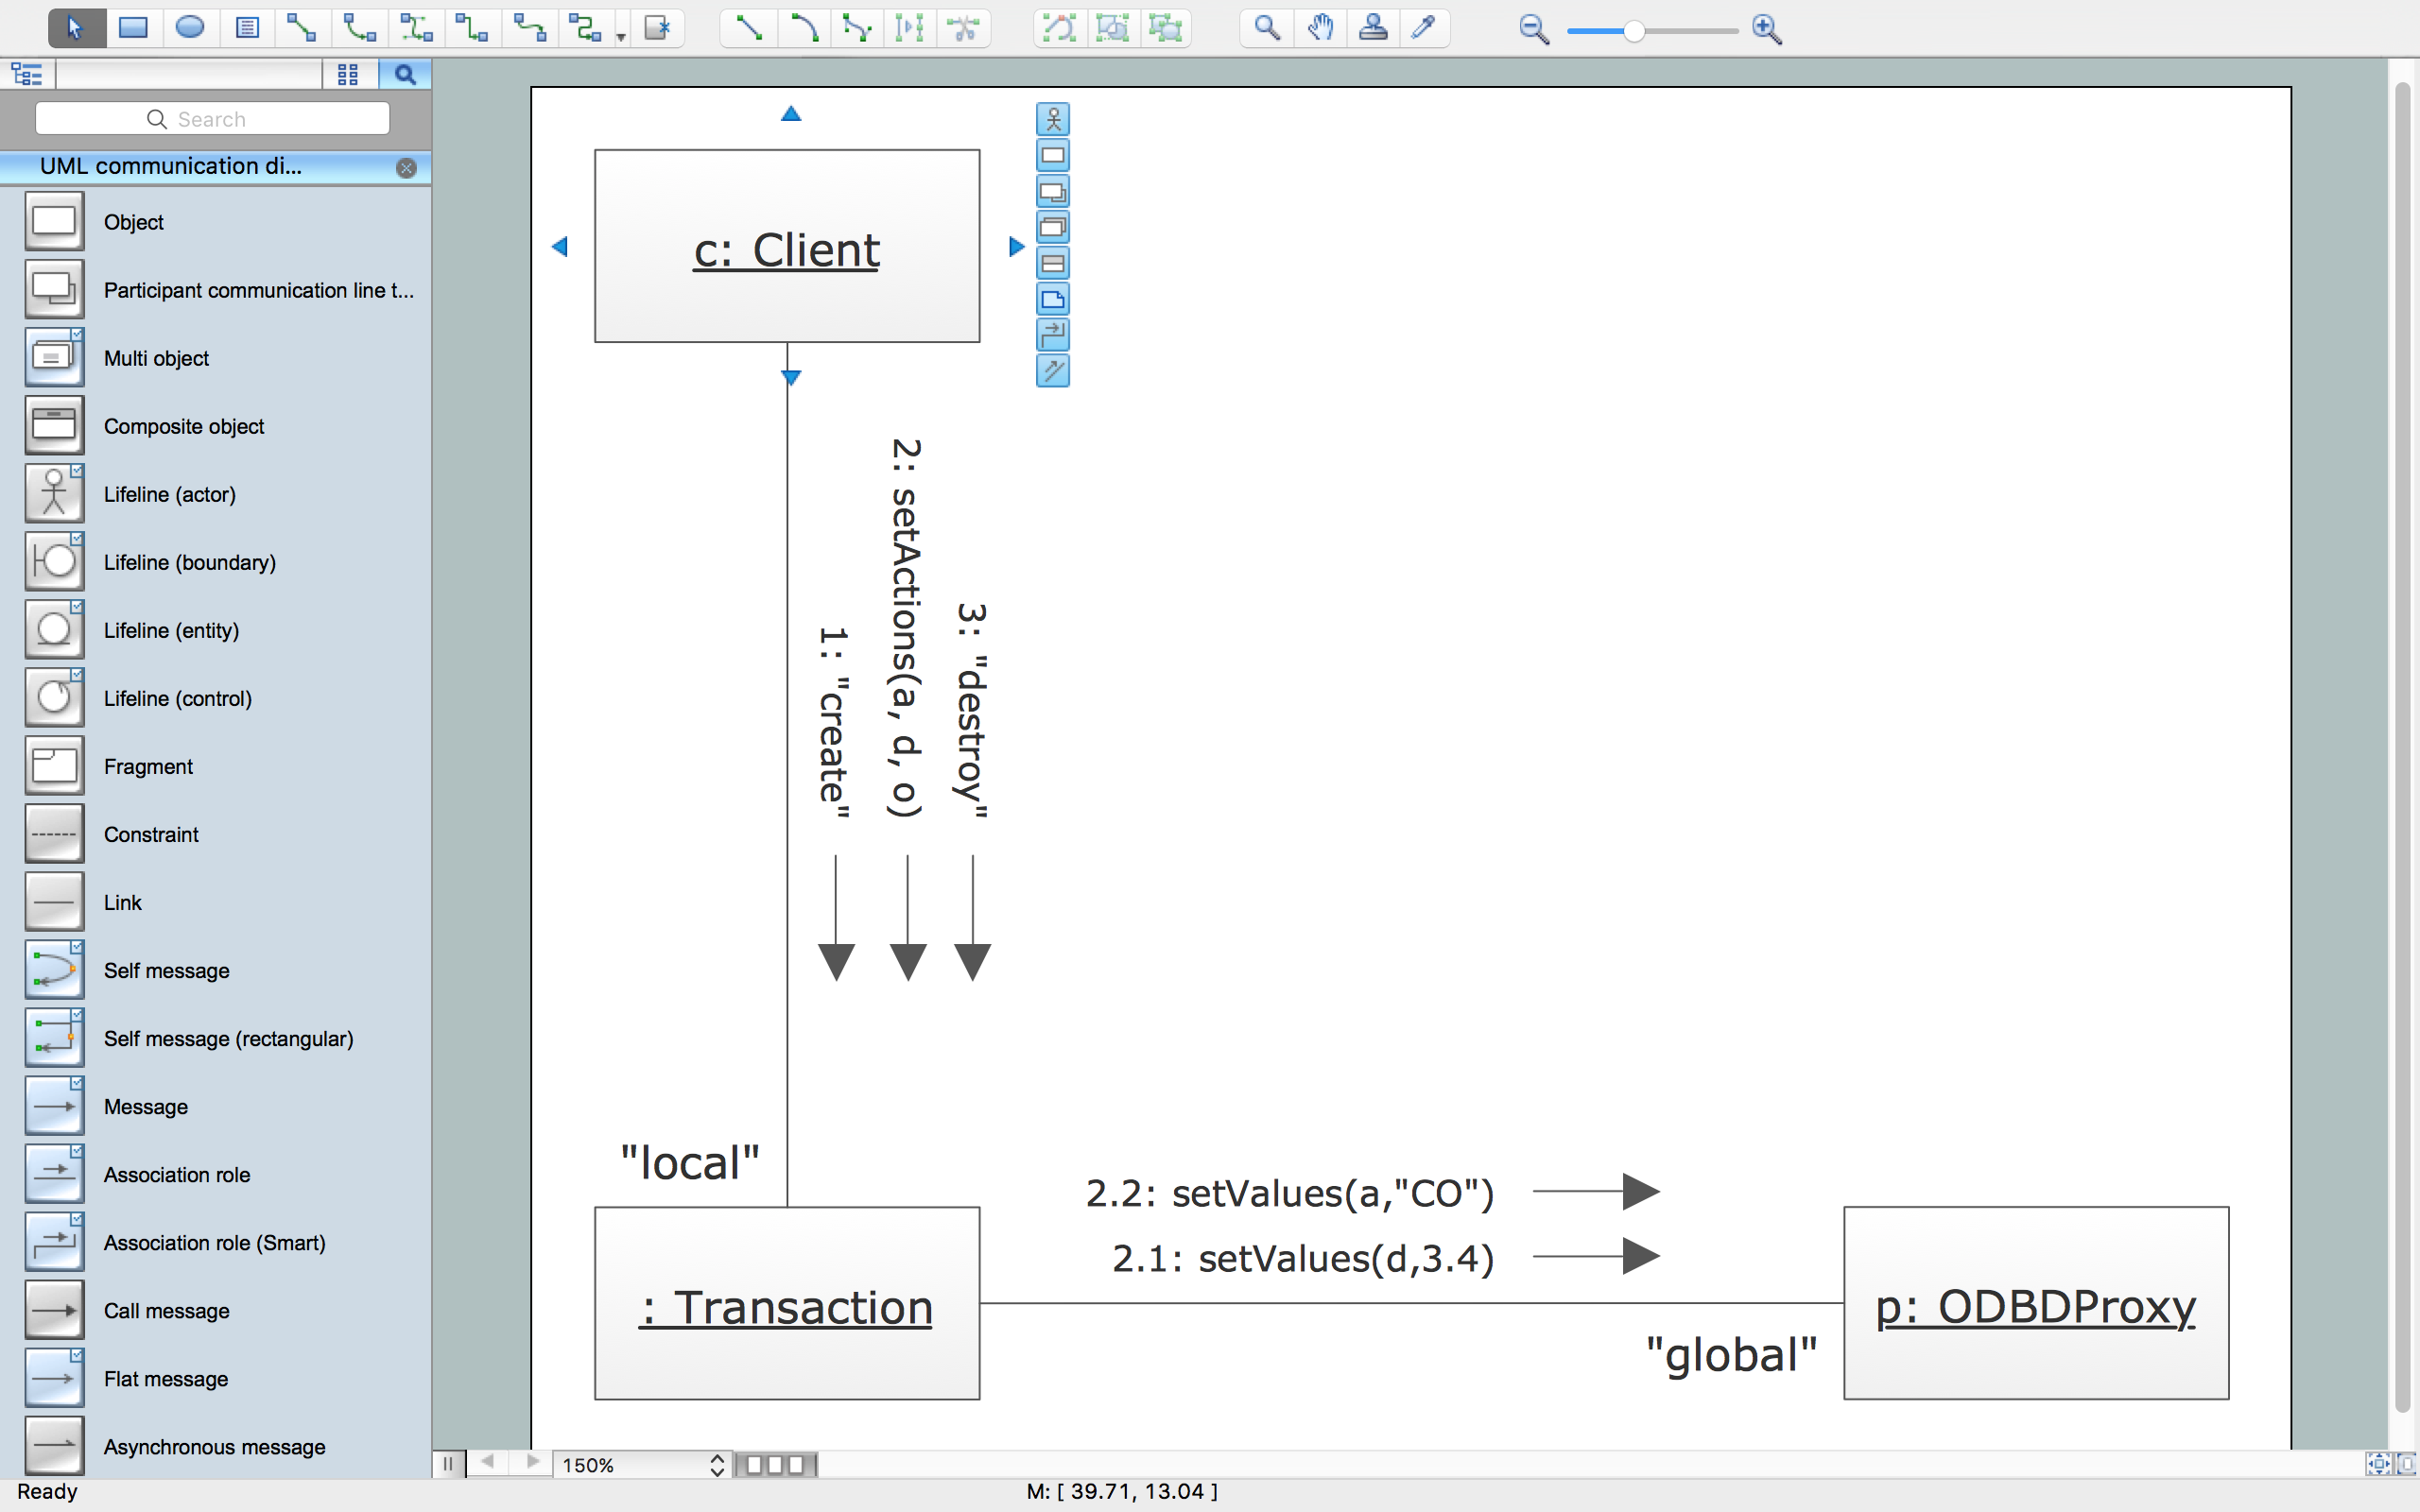Click the zoom out magnifier
The width and height of the screenshot is (2420, 1512).
click(x=1534, y=30)
